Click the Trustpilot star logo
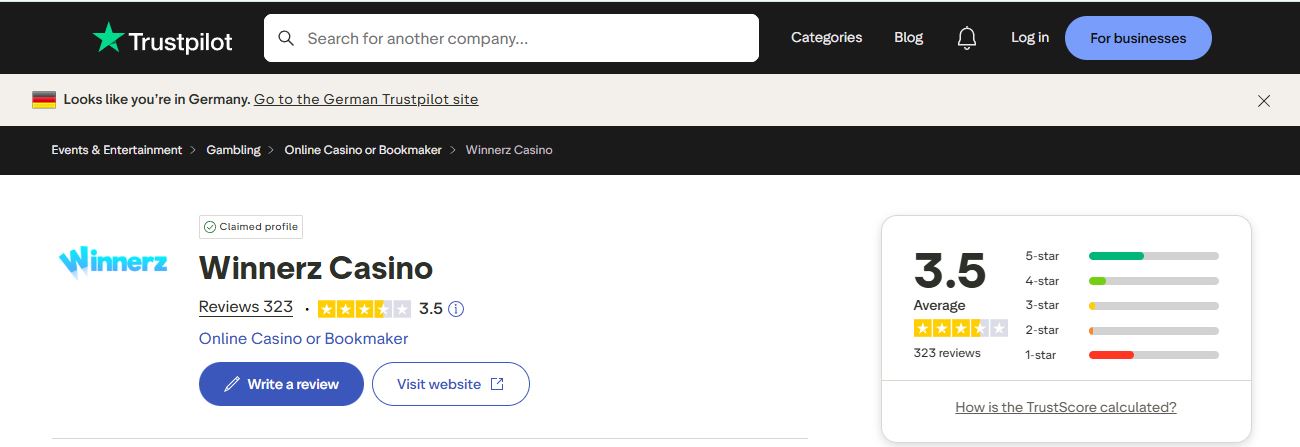 tap(108, 38)
